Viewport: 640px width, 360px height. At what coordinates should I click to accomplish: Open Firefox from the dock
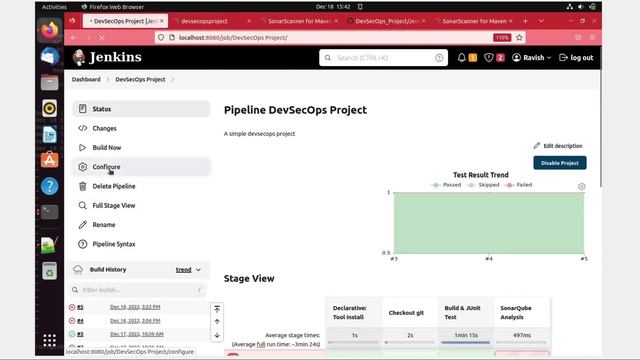point(49,30)
